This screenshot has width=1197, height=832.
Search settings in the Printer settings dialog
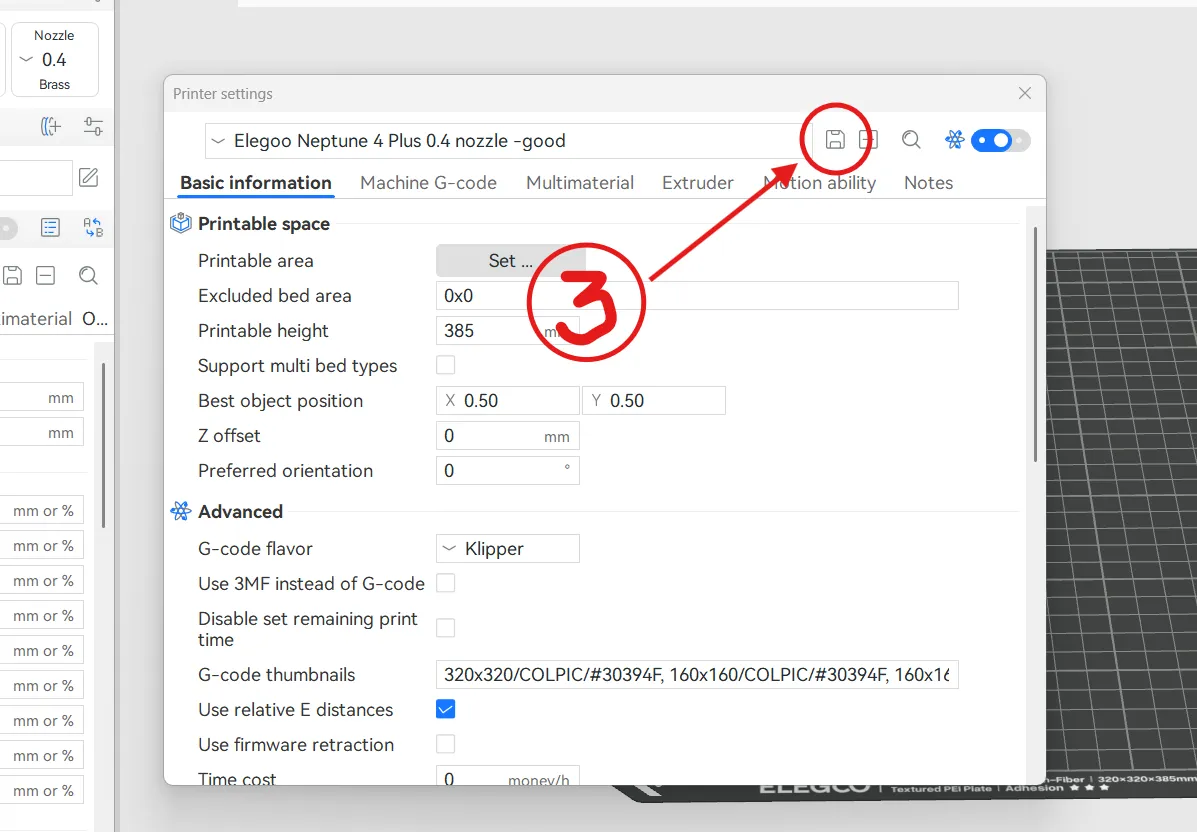tap(911, 140)
